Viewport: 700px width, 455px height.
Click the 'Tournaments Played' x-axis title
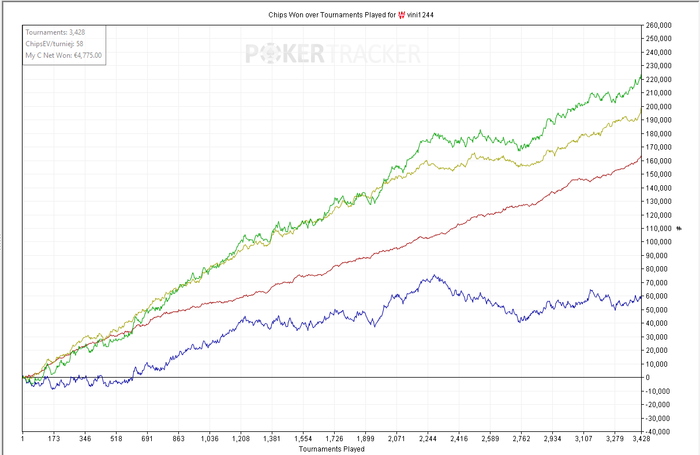pos(332,449)
